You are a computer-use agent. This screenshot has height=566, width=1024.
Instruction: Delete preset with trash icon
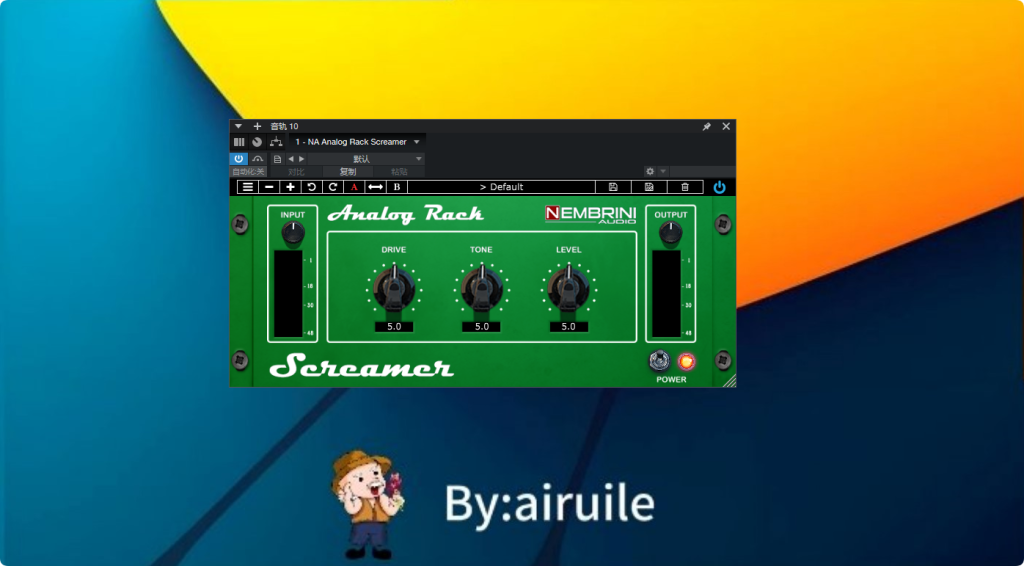pyautogui.click(x=685, y=187)
